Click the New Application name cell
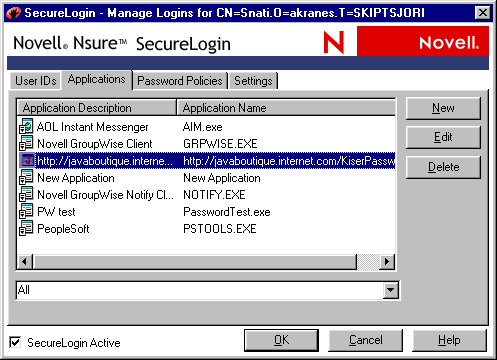The width and height of the screenshot is (497, 360). pos(222,178)
